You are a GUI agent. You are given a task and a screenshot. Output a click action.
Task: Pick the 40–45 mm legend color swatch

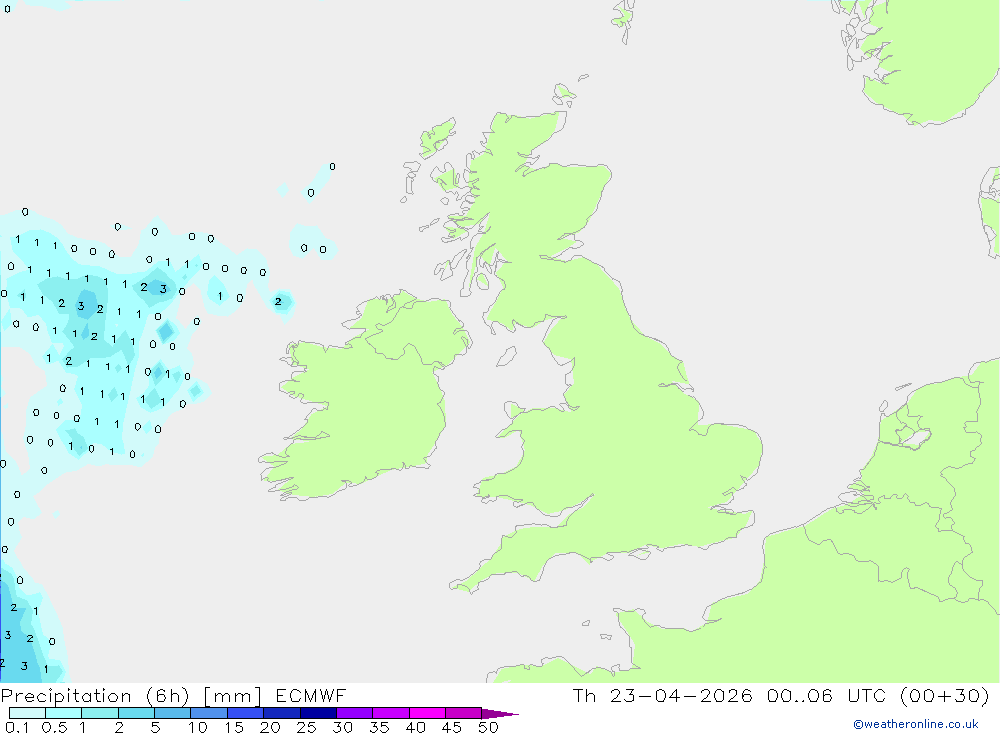pos(427,713)
